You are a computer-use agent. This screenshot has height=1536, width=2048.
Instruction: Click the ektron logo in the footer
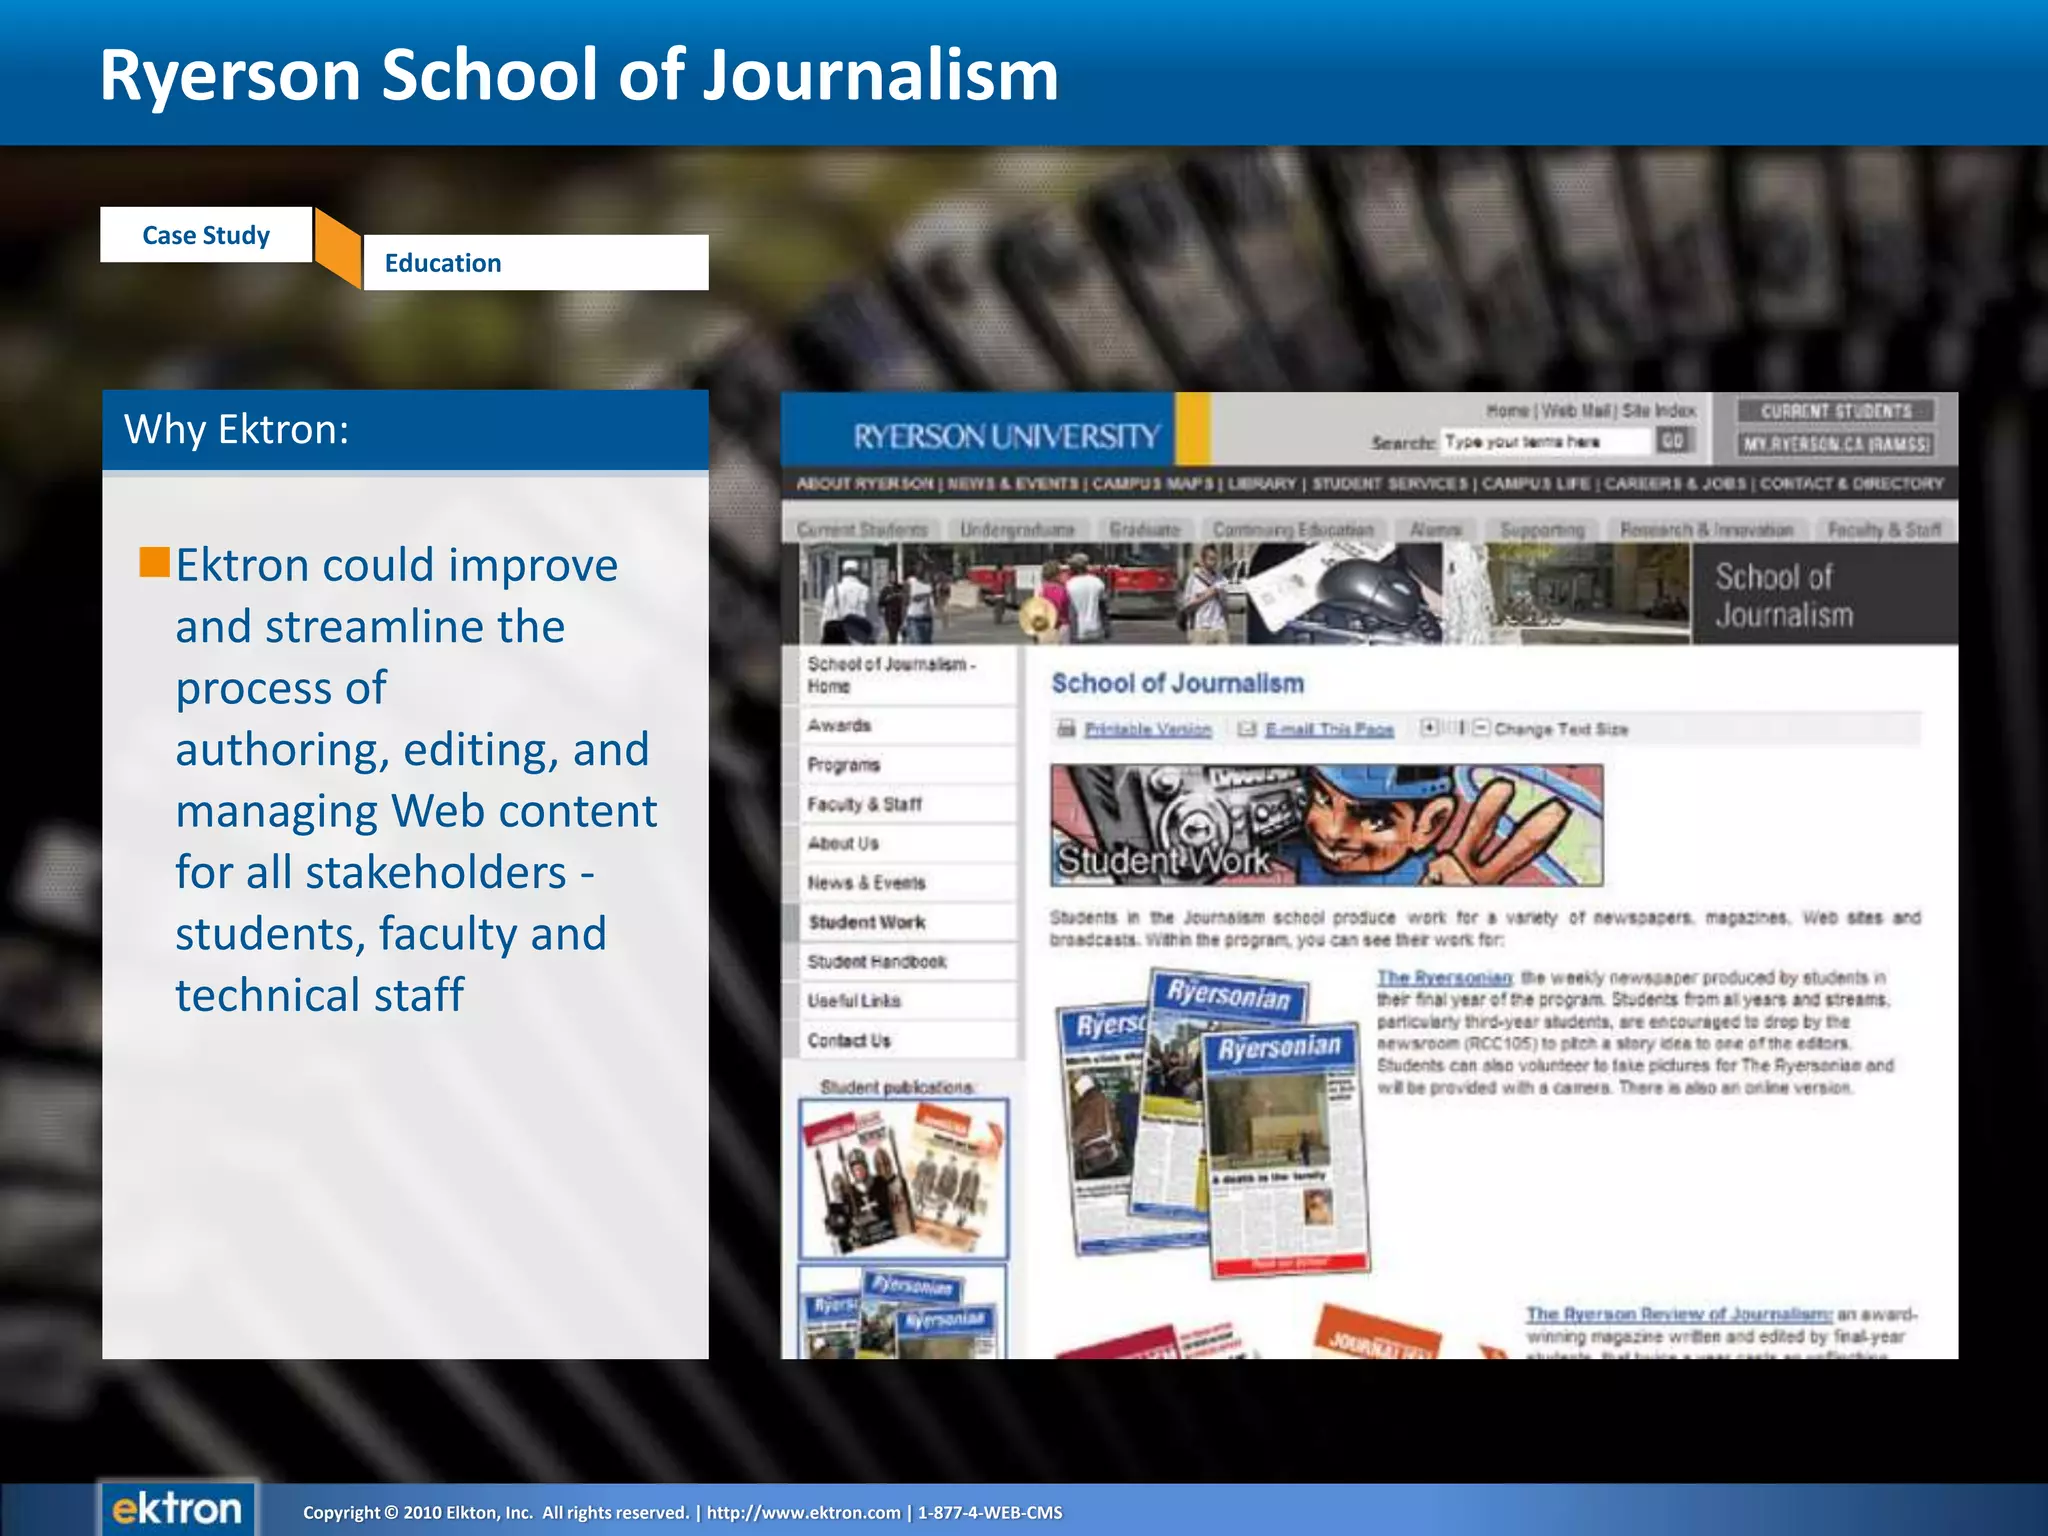pyautogui.click(x=177, y=1508)
